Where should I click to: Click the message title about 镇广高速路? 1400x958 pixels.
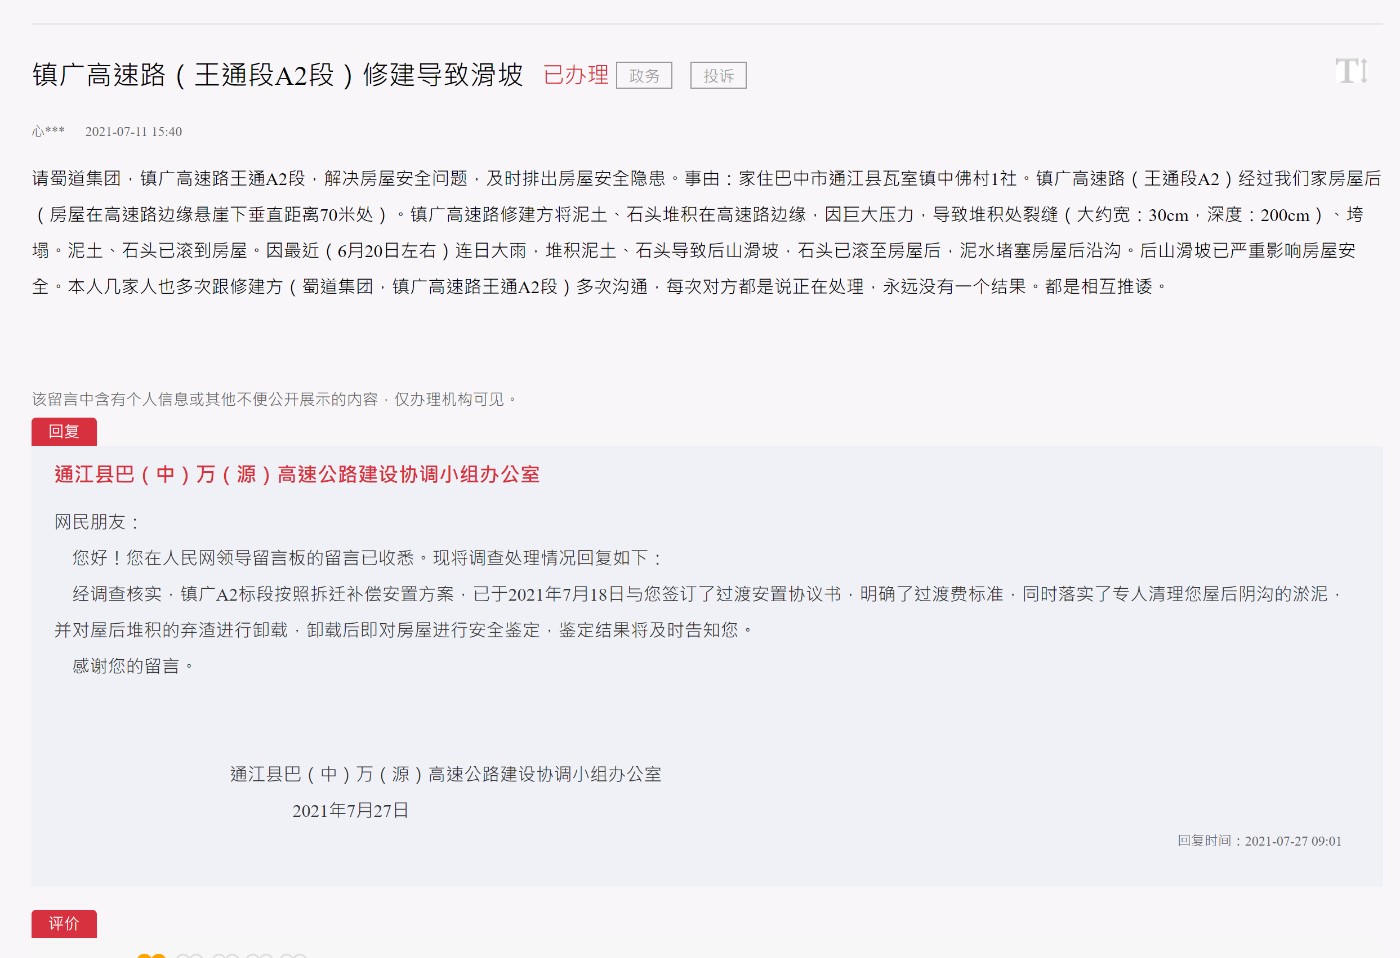[x=278, y=75]
